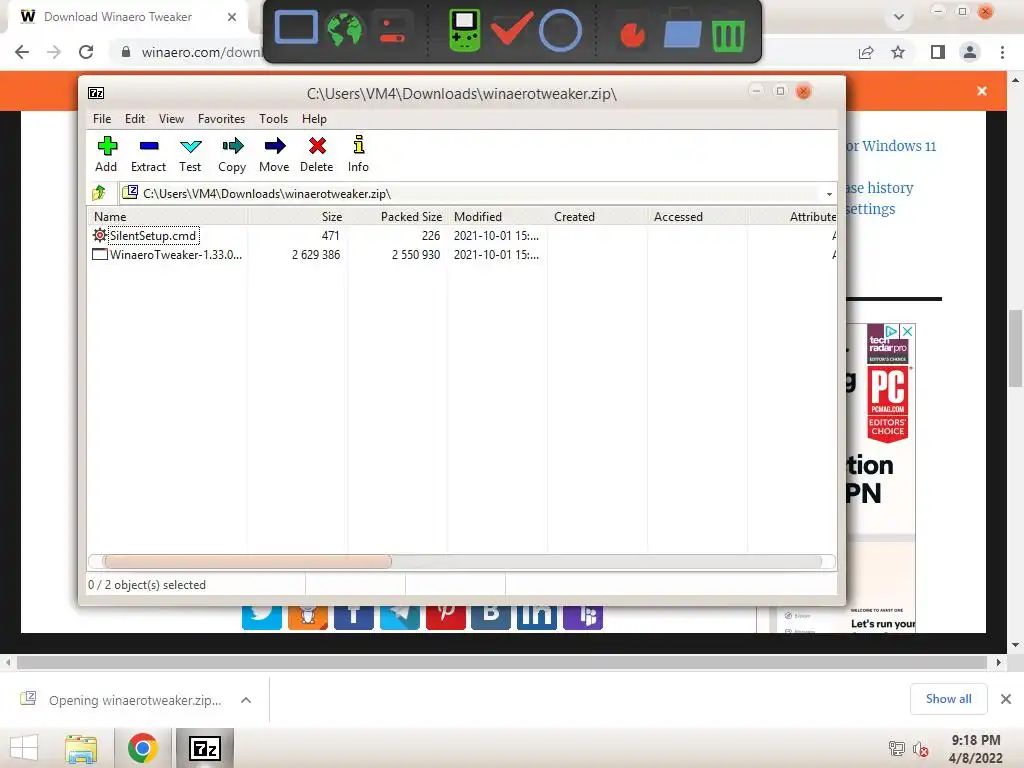Sort files by the Name column
The height and width of the screenshot is (768, 1024).
pos(167,216)
